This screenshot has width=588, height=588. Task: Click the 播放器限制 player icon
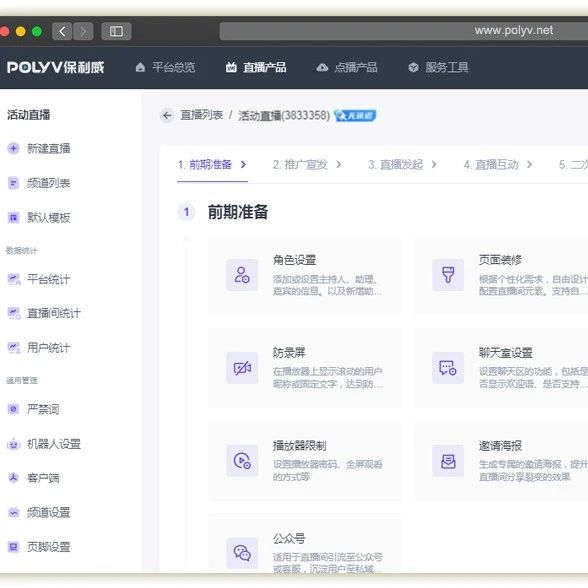[x=242, y=461]
